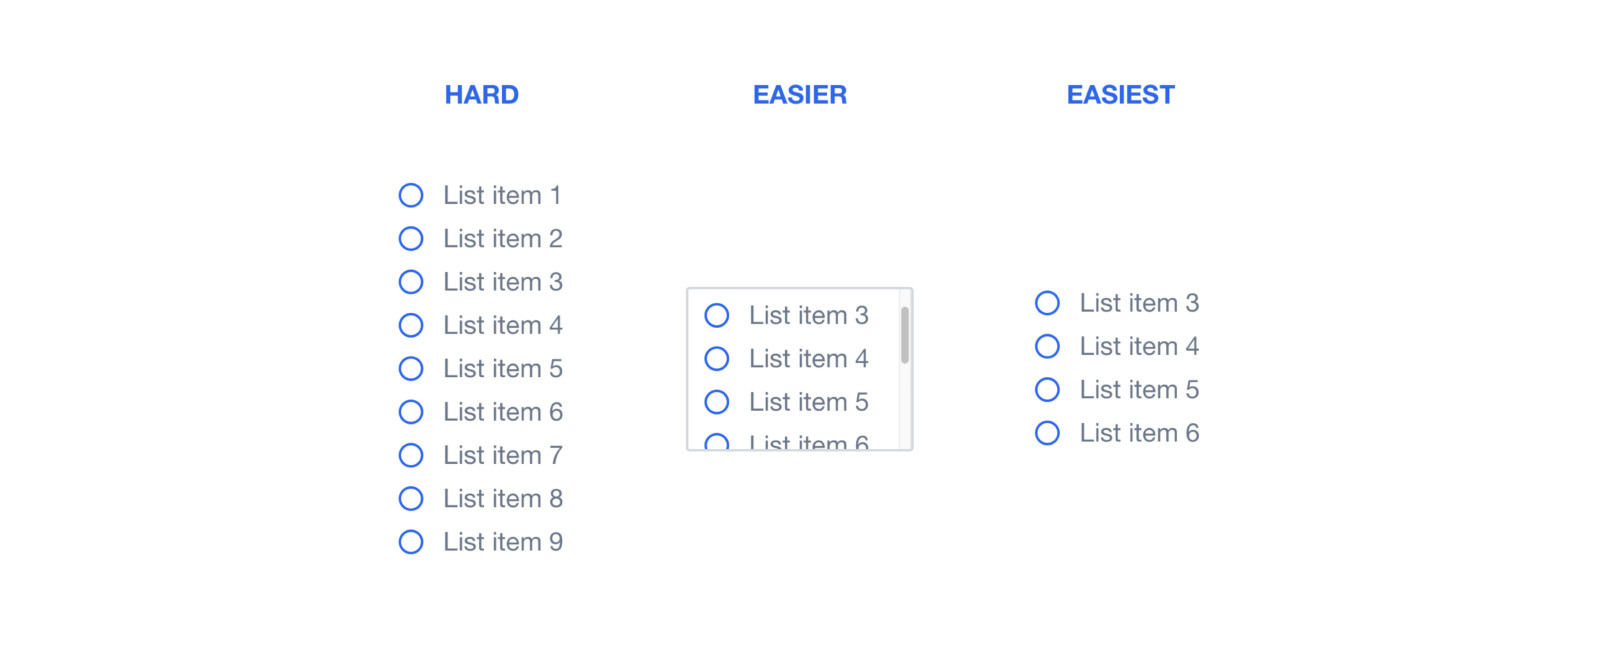This screenshot has height=660, width=1600.
Task: Choose List item 4 under EASIEST
Action: point(1047,346)
